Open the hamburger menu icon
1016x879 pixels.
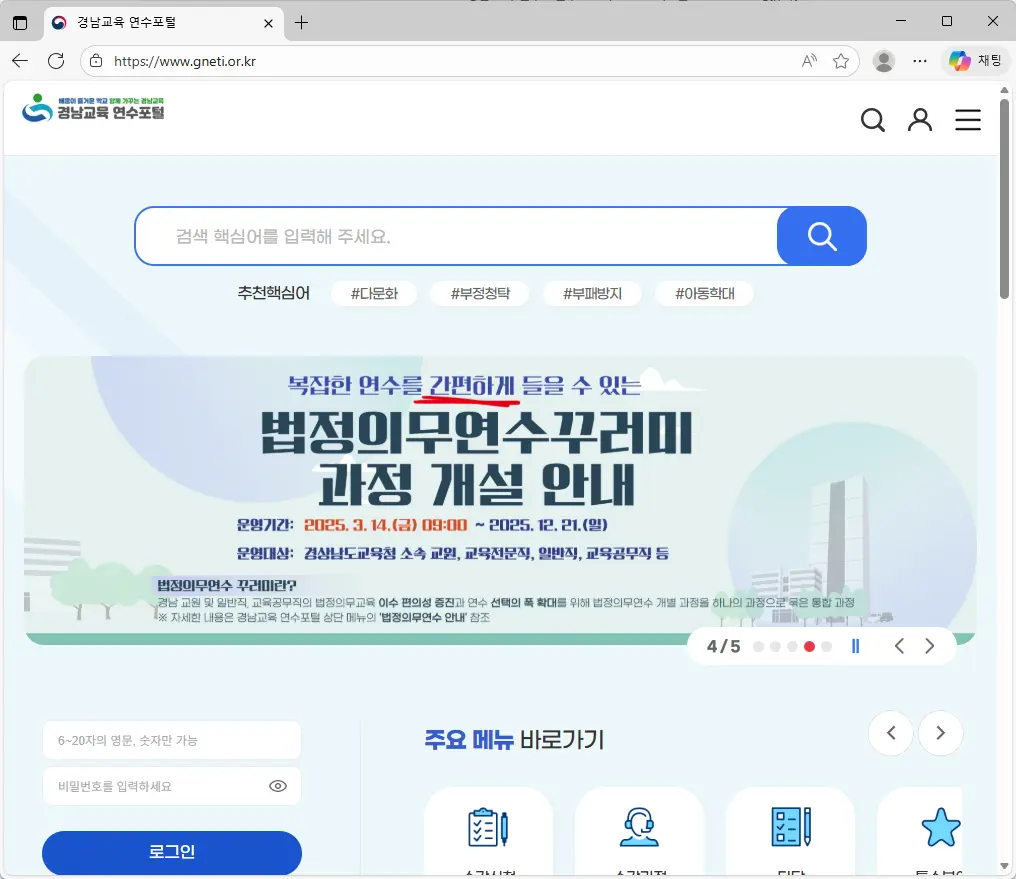(x=968, y=119)
